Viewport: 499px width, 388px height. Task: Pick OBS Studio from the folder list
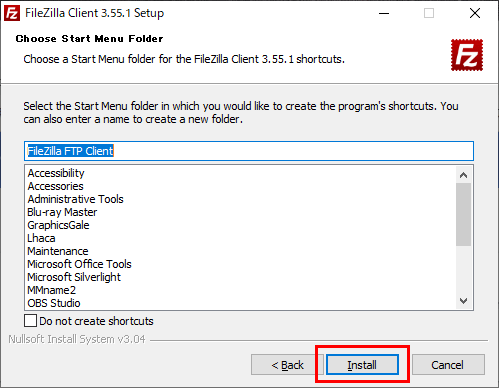point(54,303)
